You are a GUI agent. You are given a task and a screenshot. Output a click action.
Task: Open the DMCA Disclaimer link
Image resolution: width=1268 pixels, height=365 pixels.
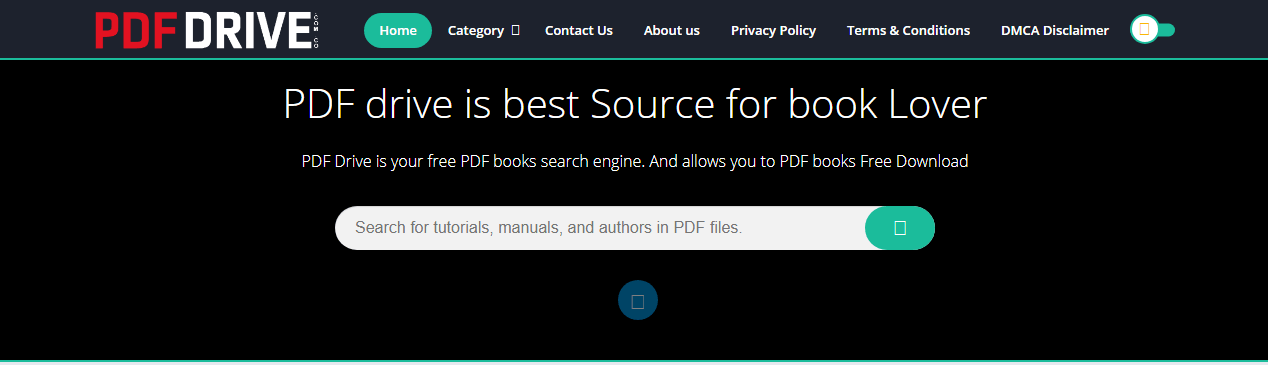[x=1054, y=30]
